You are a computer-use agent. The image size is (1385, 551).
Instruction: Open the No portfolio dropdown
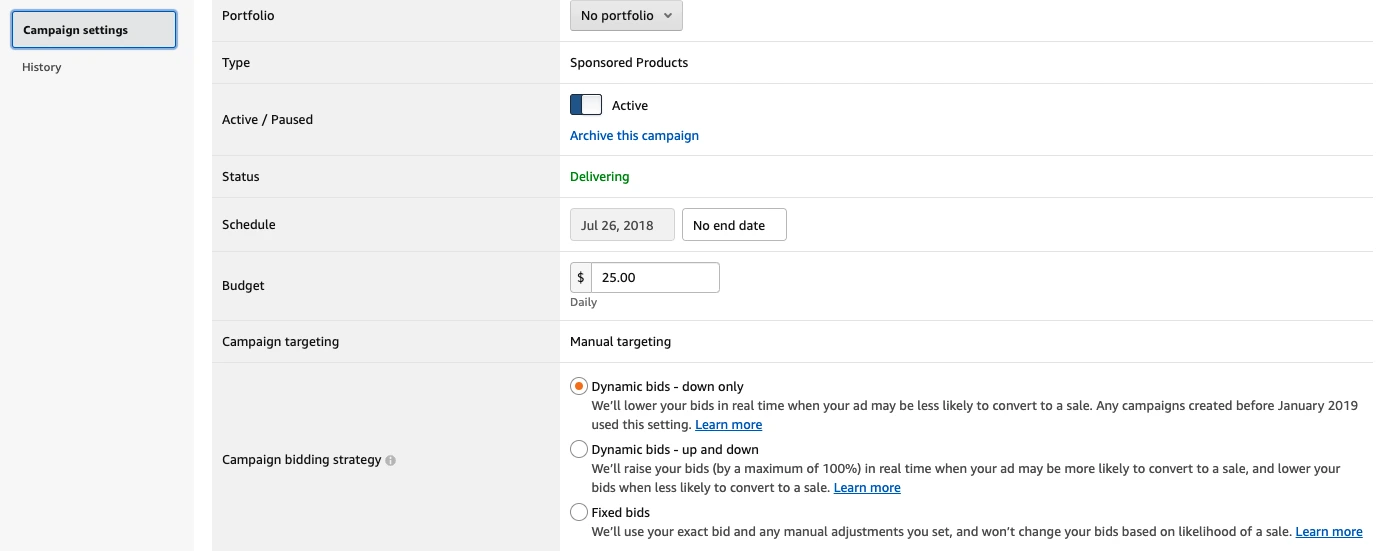(x=626, y=16)
